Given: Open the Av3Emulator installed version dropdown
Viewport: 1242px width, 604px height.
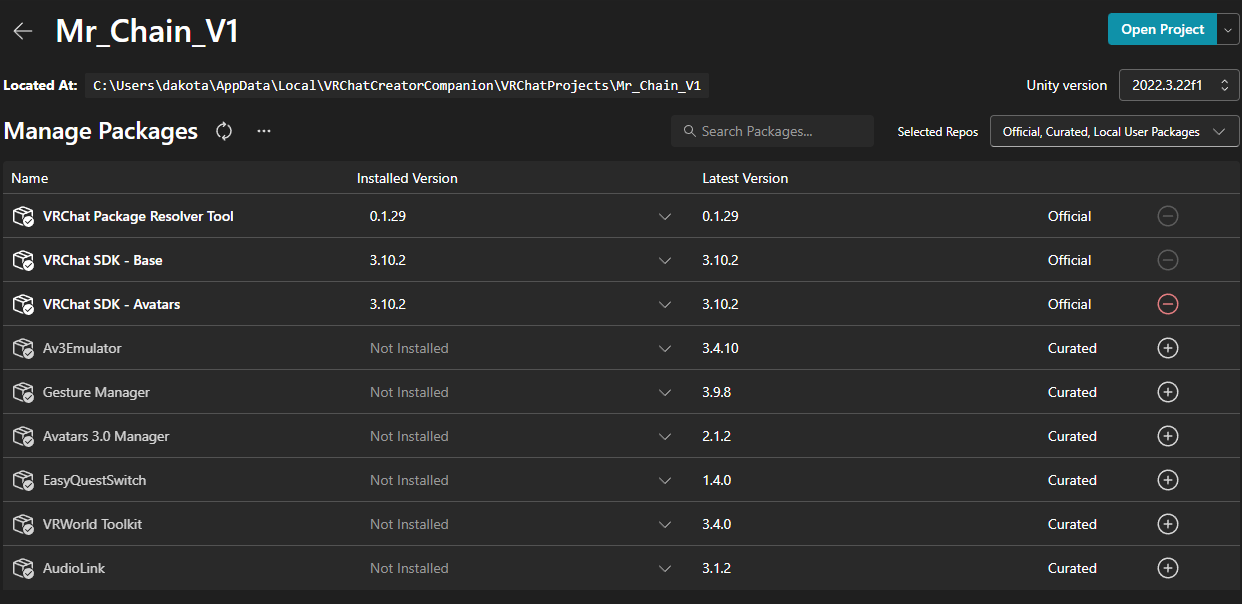Looking at the screenshot, I should (665, 348).
